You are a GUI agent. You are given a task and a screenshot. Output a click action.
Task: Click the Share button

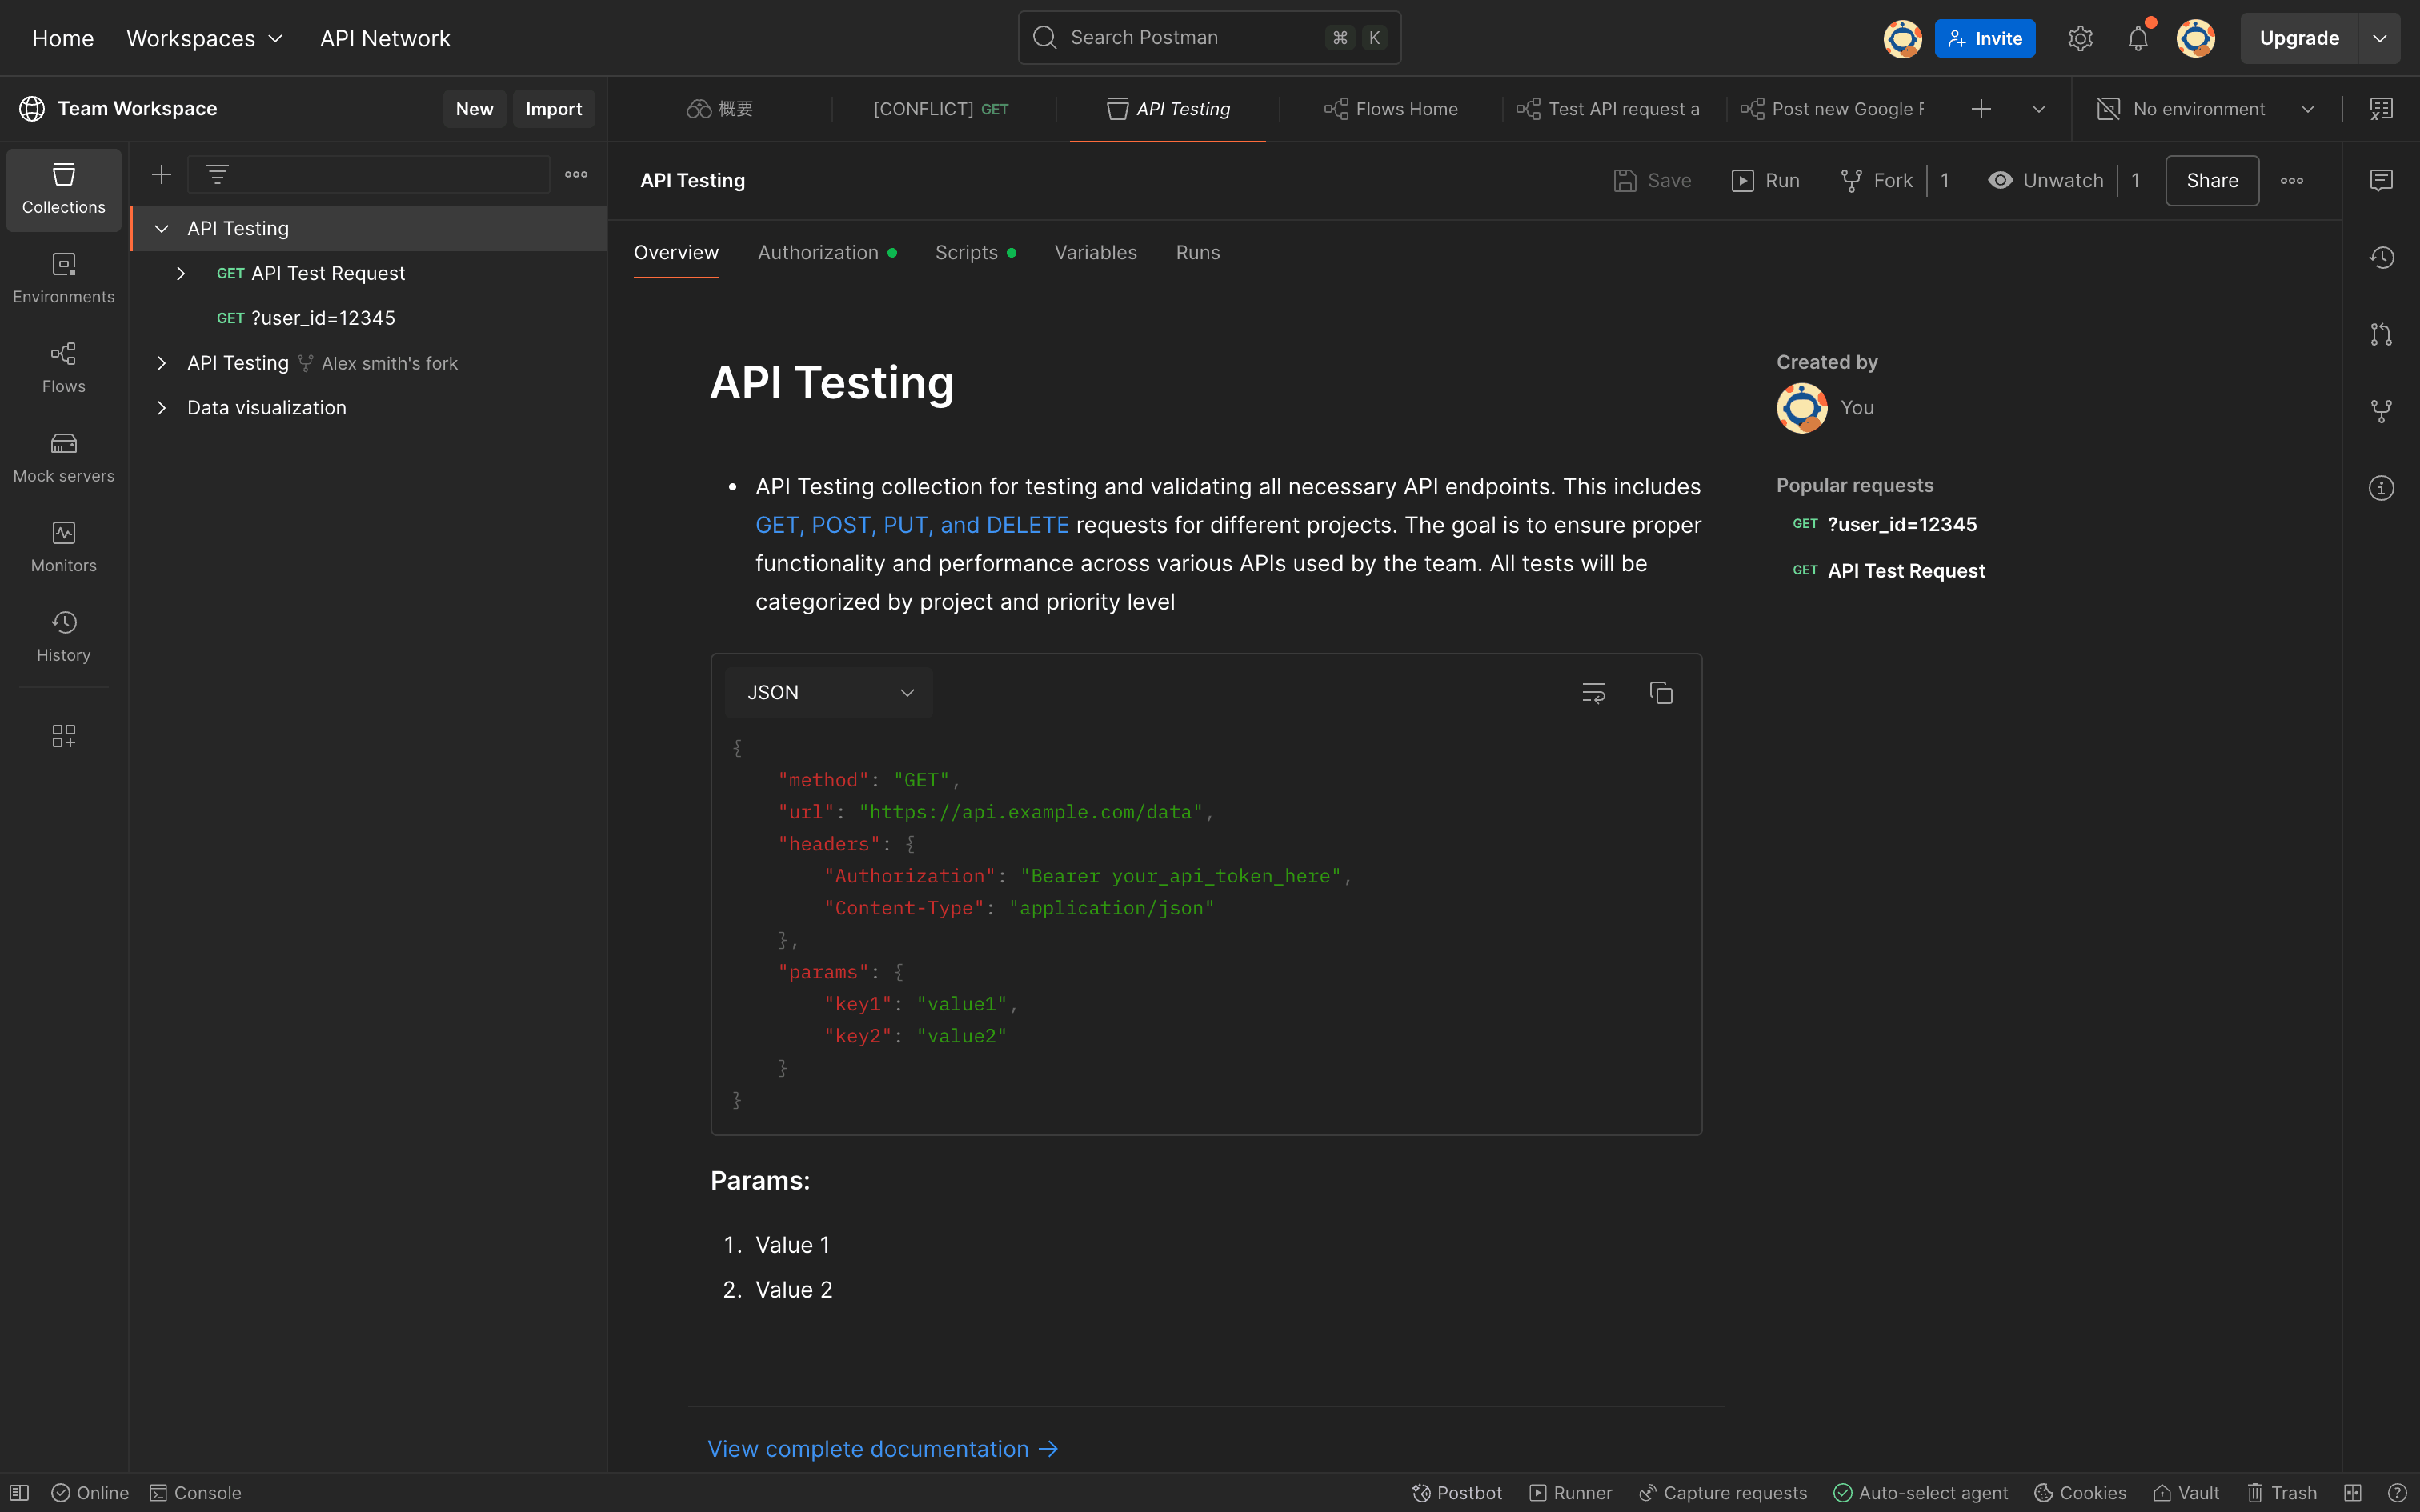click(2211, 181)
